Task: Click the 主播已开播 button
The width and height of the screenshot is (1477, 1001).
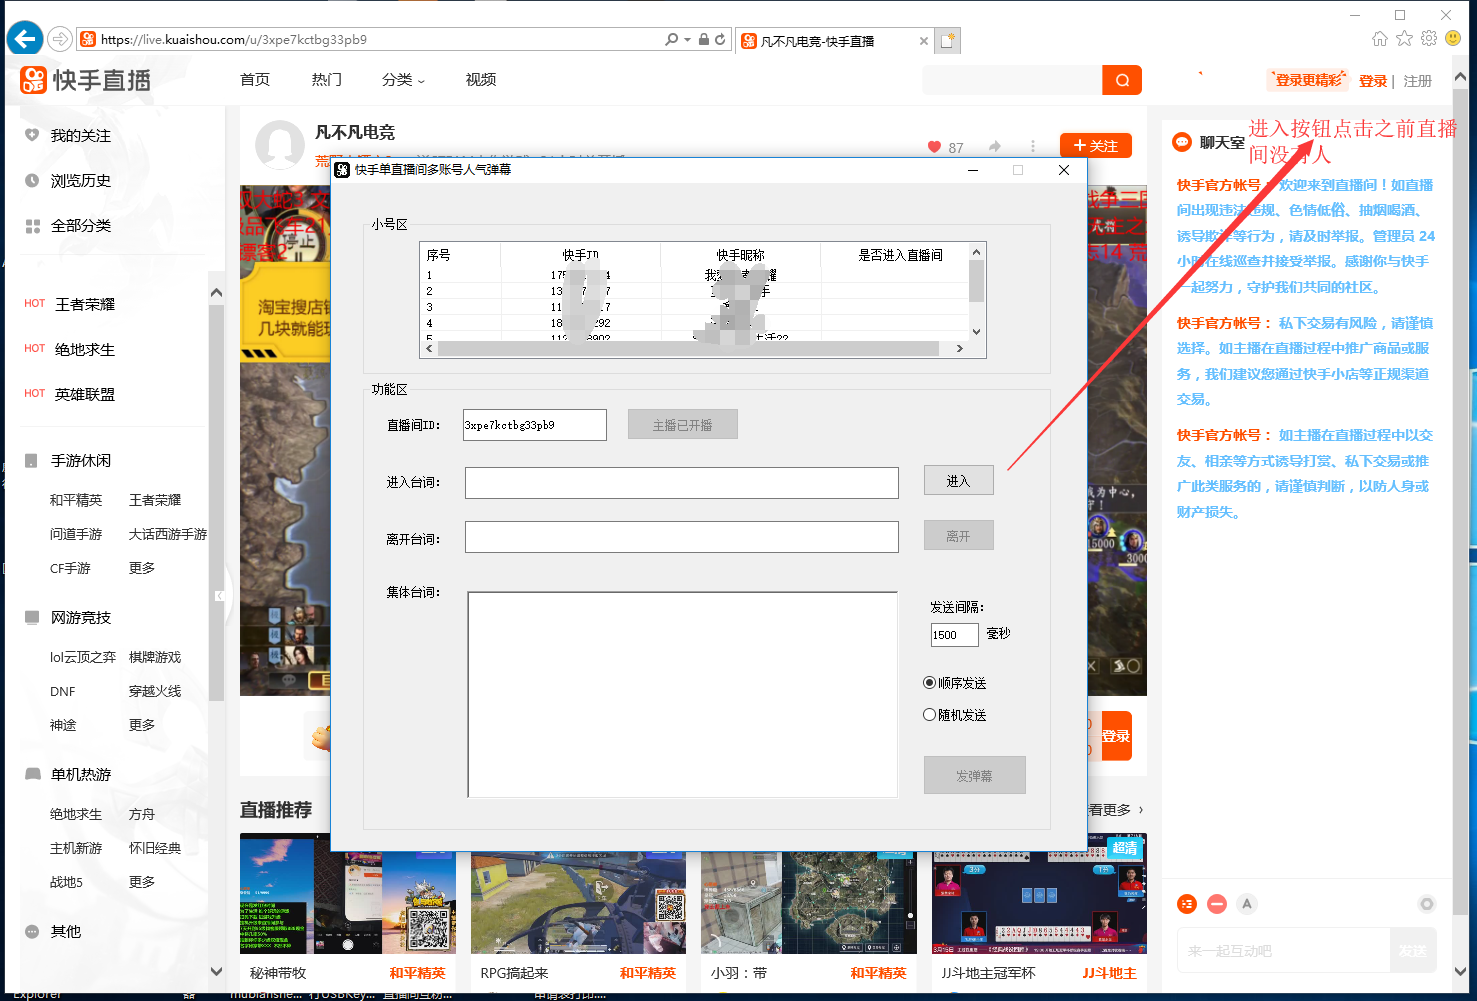Action: click(x=683, y=425)
